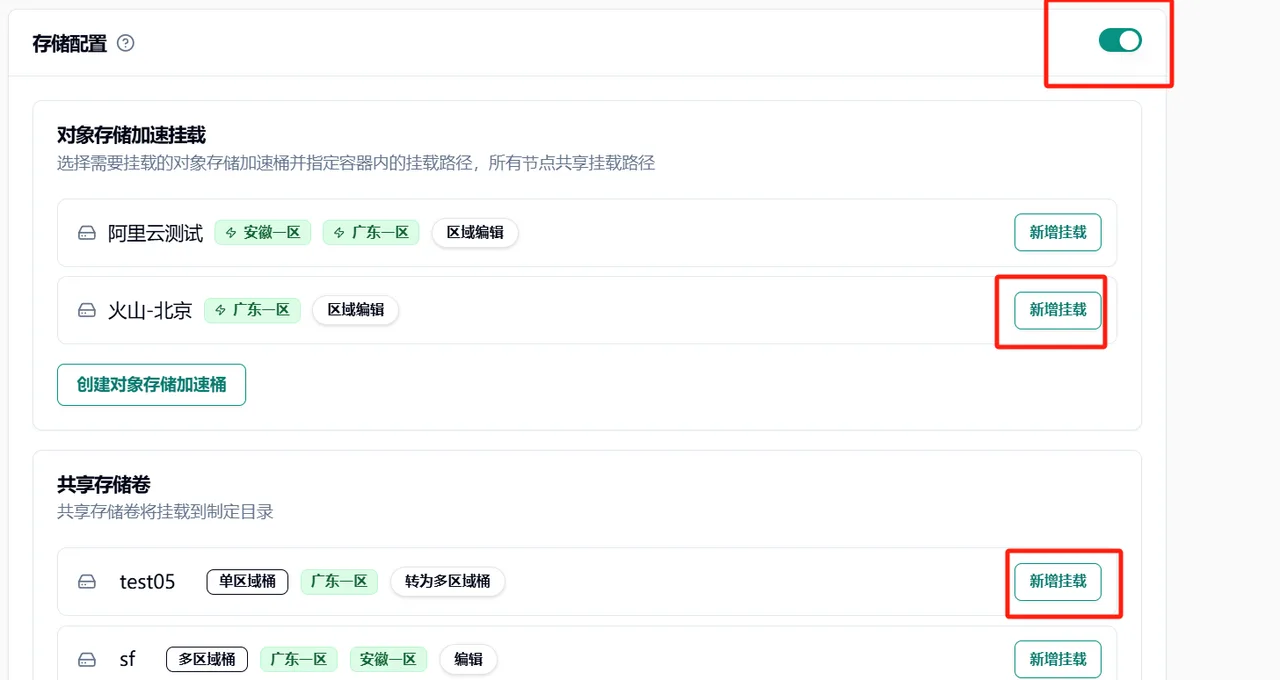Click the drive icon next to 阿里云测试

(87, 233)
